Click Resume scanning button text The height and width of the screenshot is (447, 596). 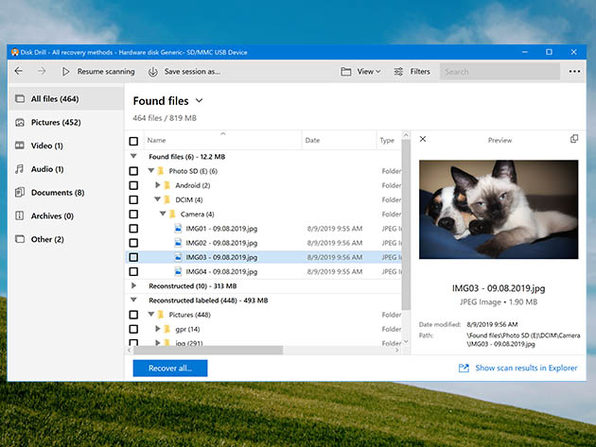coord(106,71)
